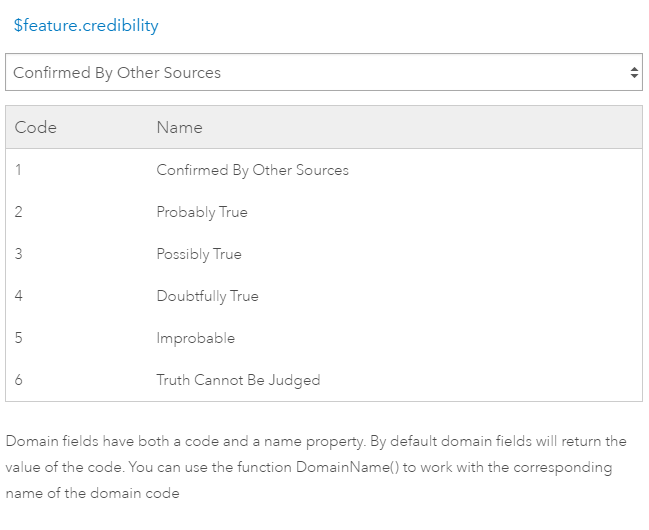Click code 4 in the table
The width and height of the screenshot is (649, 530).
tap(19, 296)
